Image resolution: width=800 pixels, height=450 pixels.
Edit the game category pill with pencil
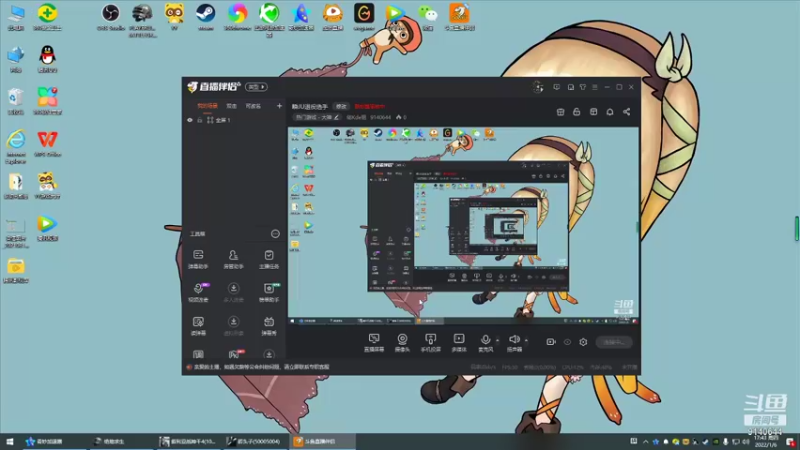[x=317, y=117]
